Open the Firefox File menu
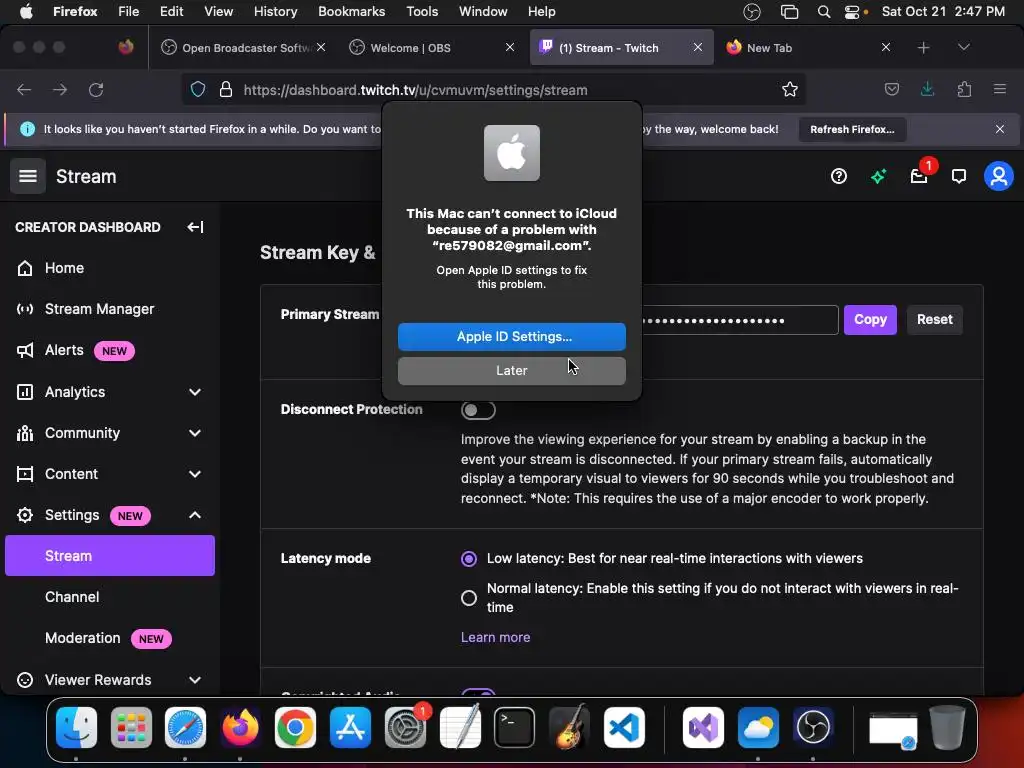The height and width of the screenshot is (768, 1024). pos(129,12)
